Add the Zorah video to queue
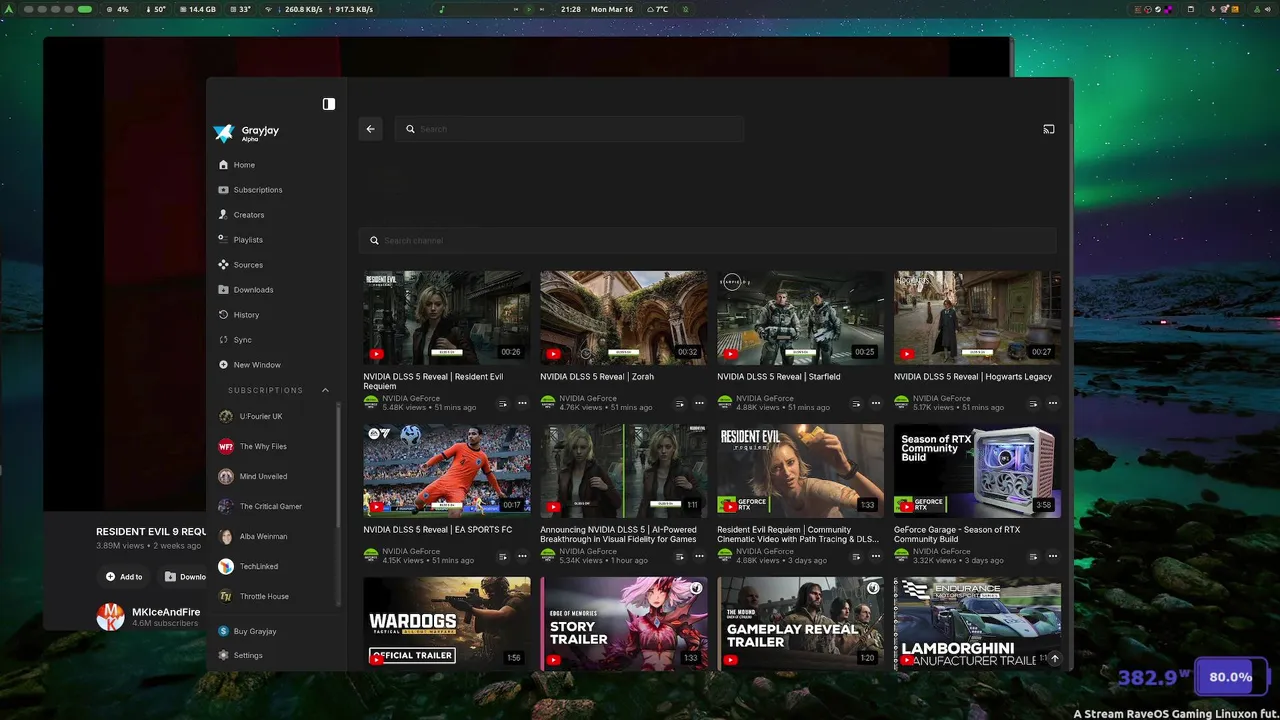Screen dimensions: 1280x720 (x=679, y=403)
